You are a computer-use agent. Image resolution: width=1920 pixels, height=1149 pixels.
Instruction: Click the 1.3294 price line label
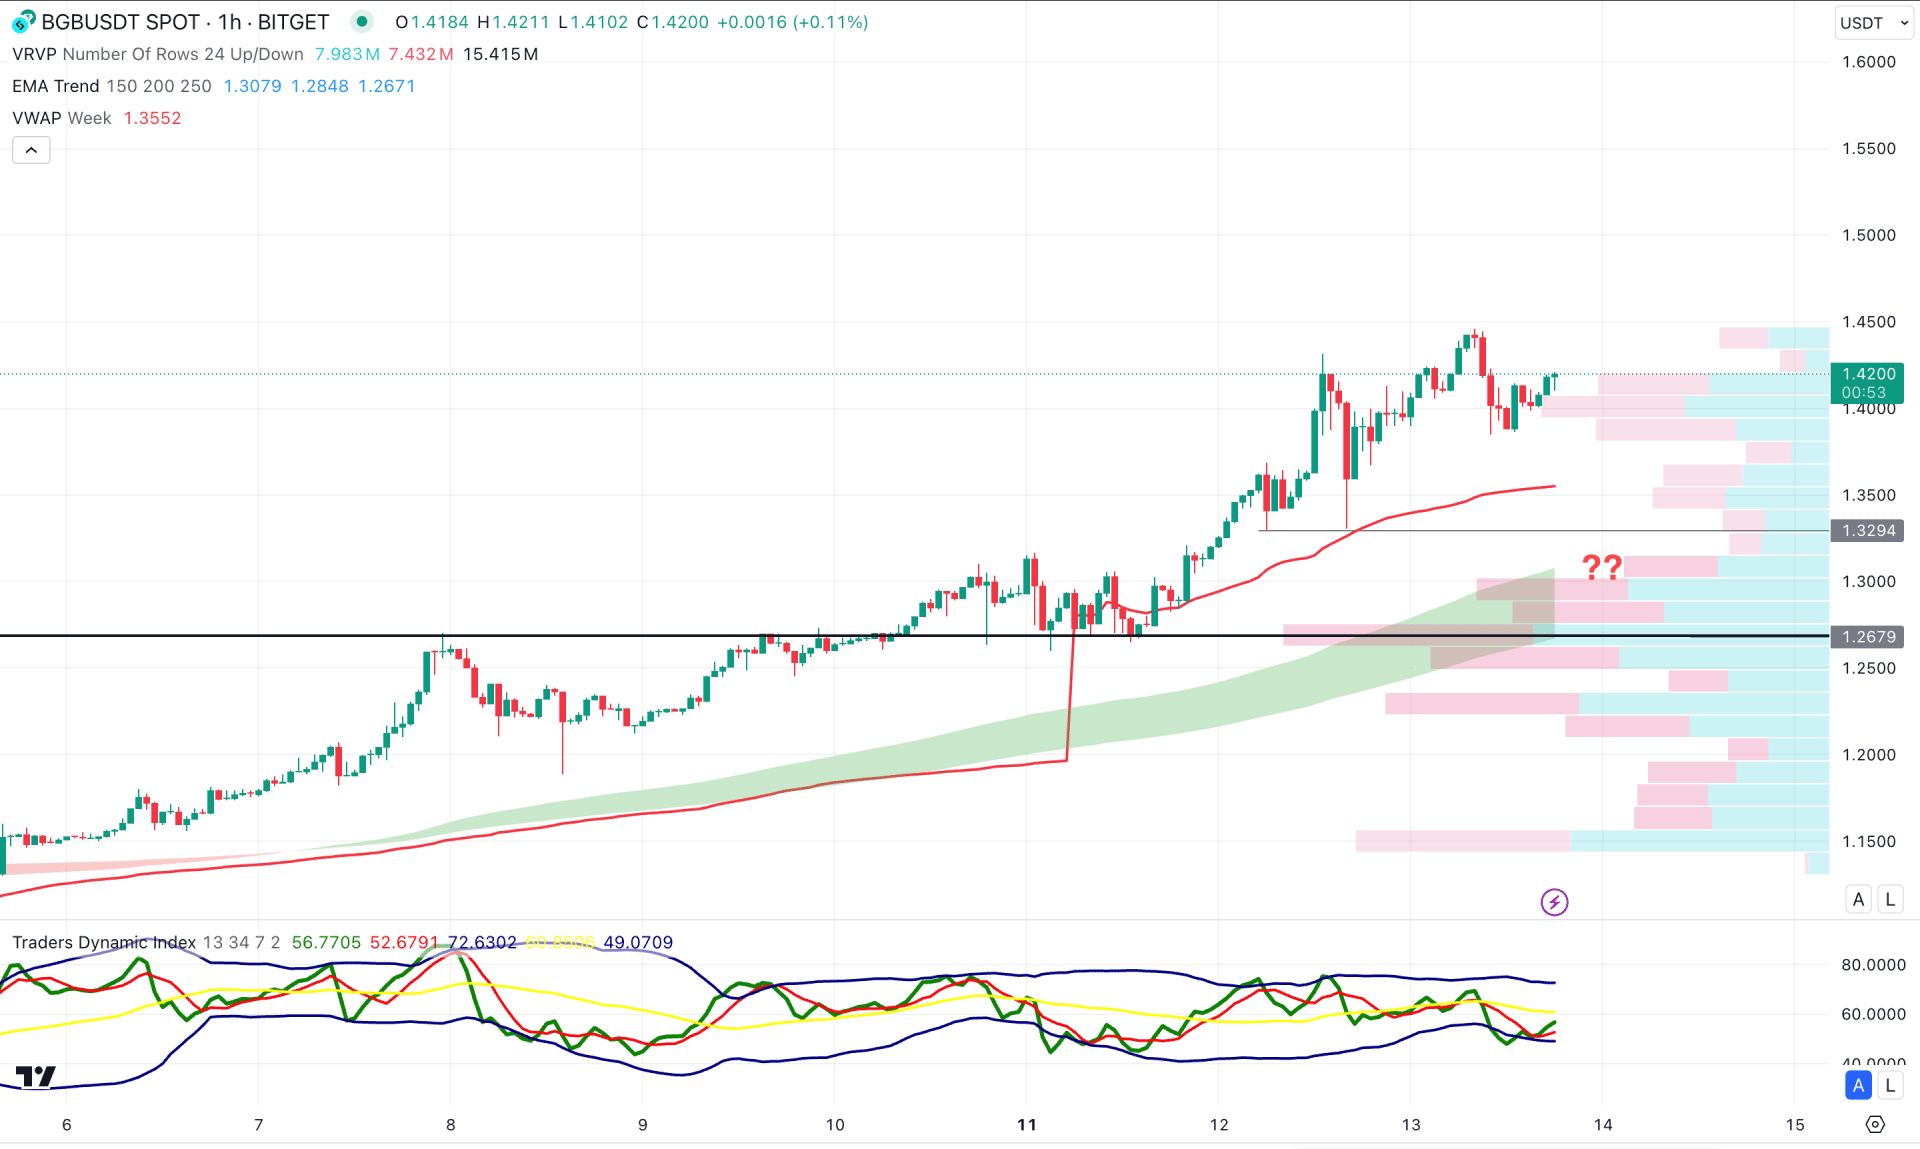[x=1867, y=531]
